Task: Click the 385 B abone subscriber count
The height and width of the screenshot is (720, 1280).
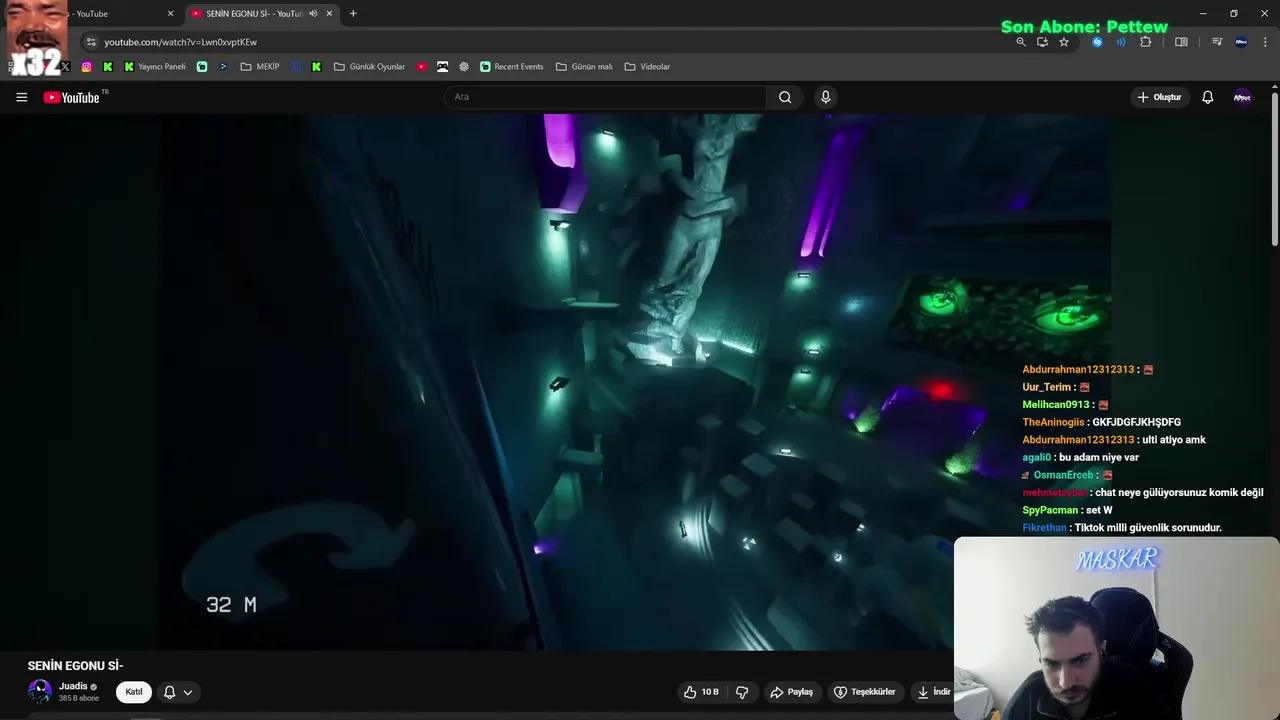Action: 79,698
